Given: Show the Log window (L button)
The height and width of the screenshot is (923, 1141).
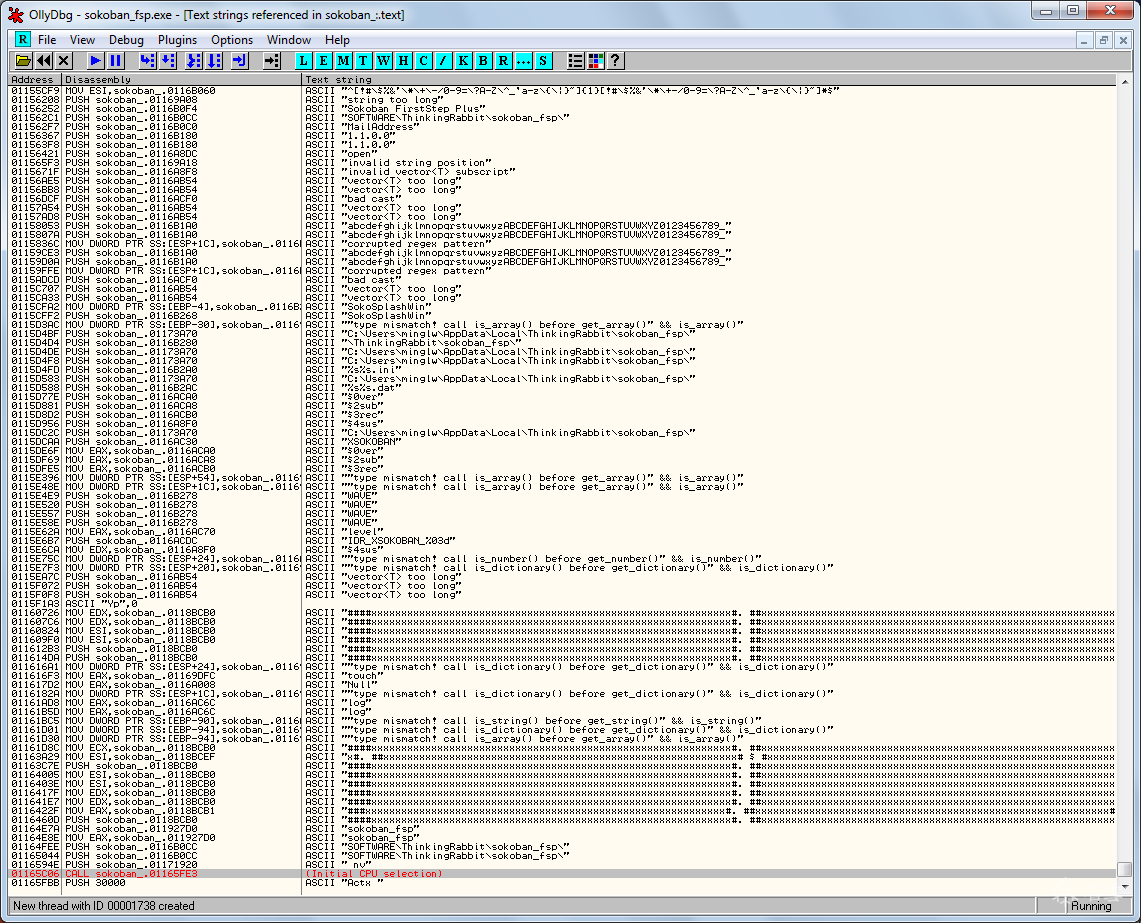Looking at the screenshot, I should click(303, 61).
